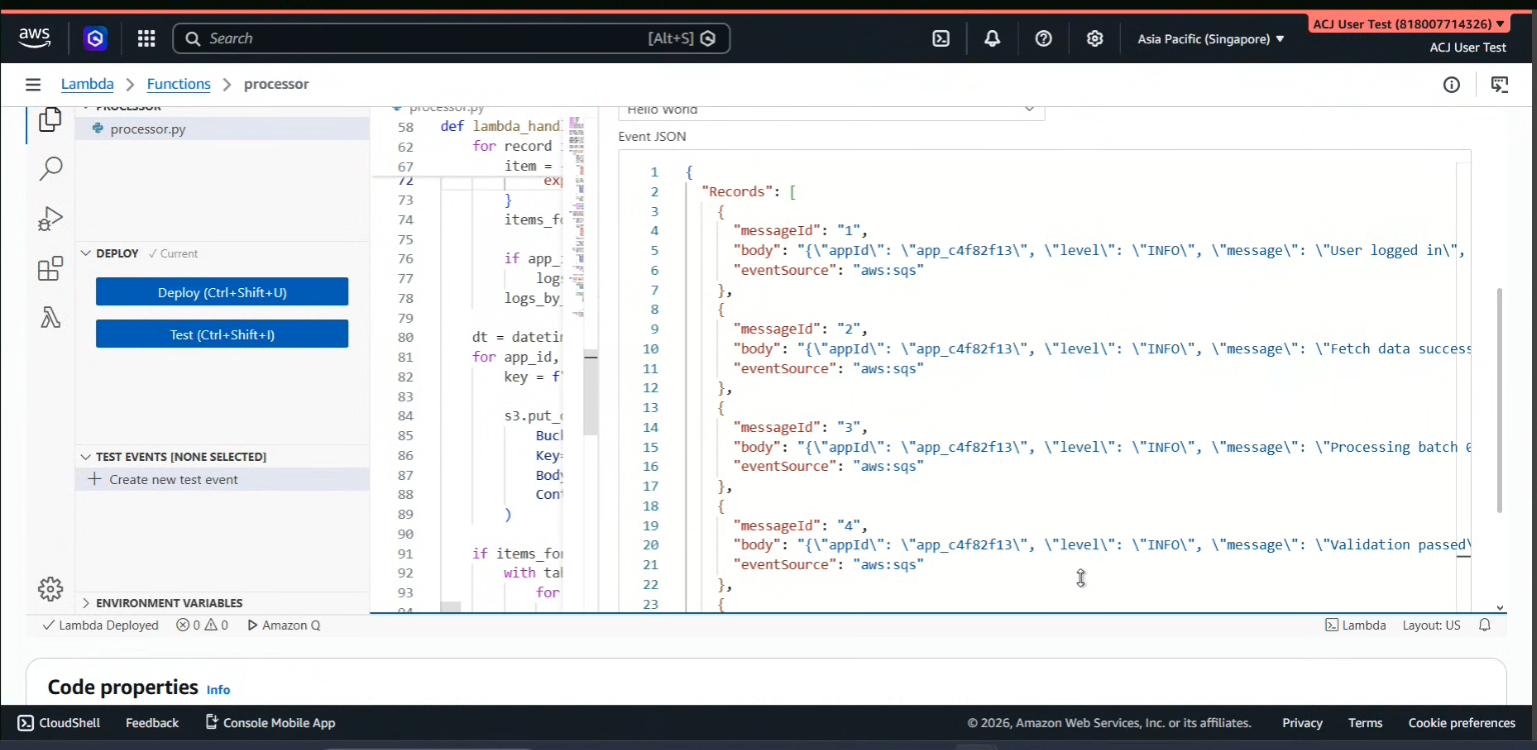Open the processor.py editor tab
This screenshot has height=750, width=1537.
click(x=440, y=107)
